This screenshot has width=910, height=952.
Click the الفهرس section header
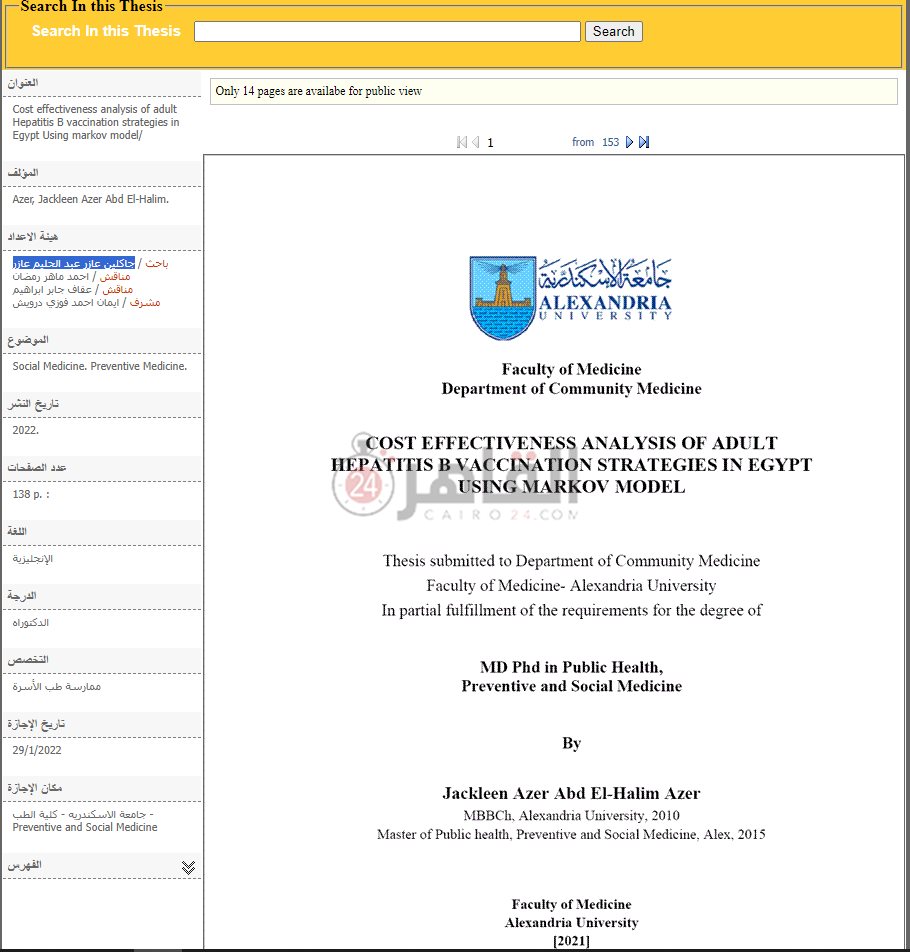[x=26, y=864]
